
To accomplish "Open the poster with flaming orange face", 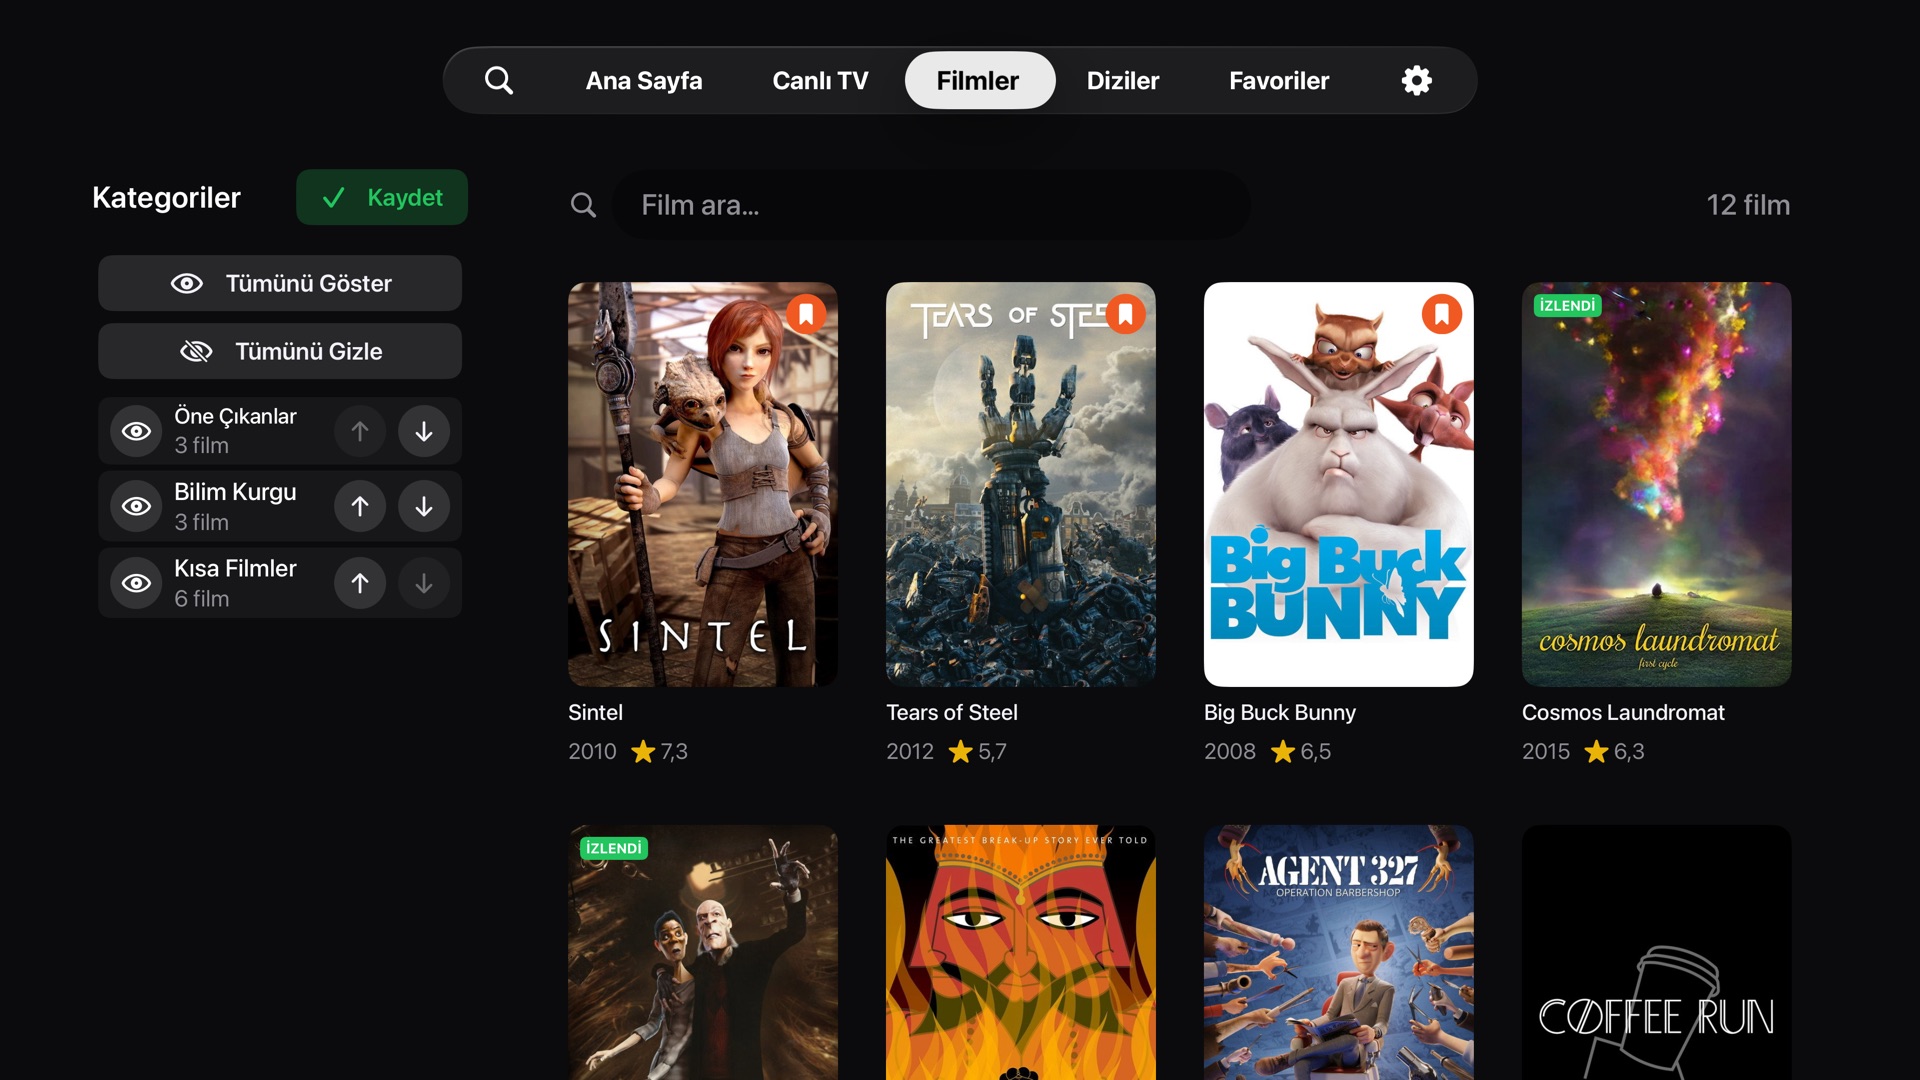I will pos(1021,952).
